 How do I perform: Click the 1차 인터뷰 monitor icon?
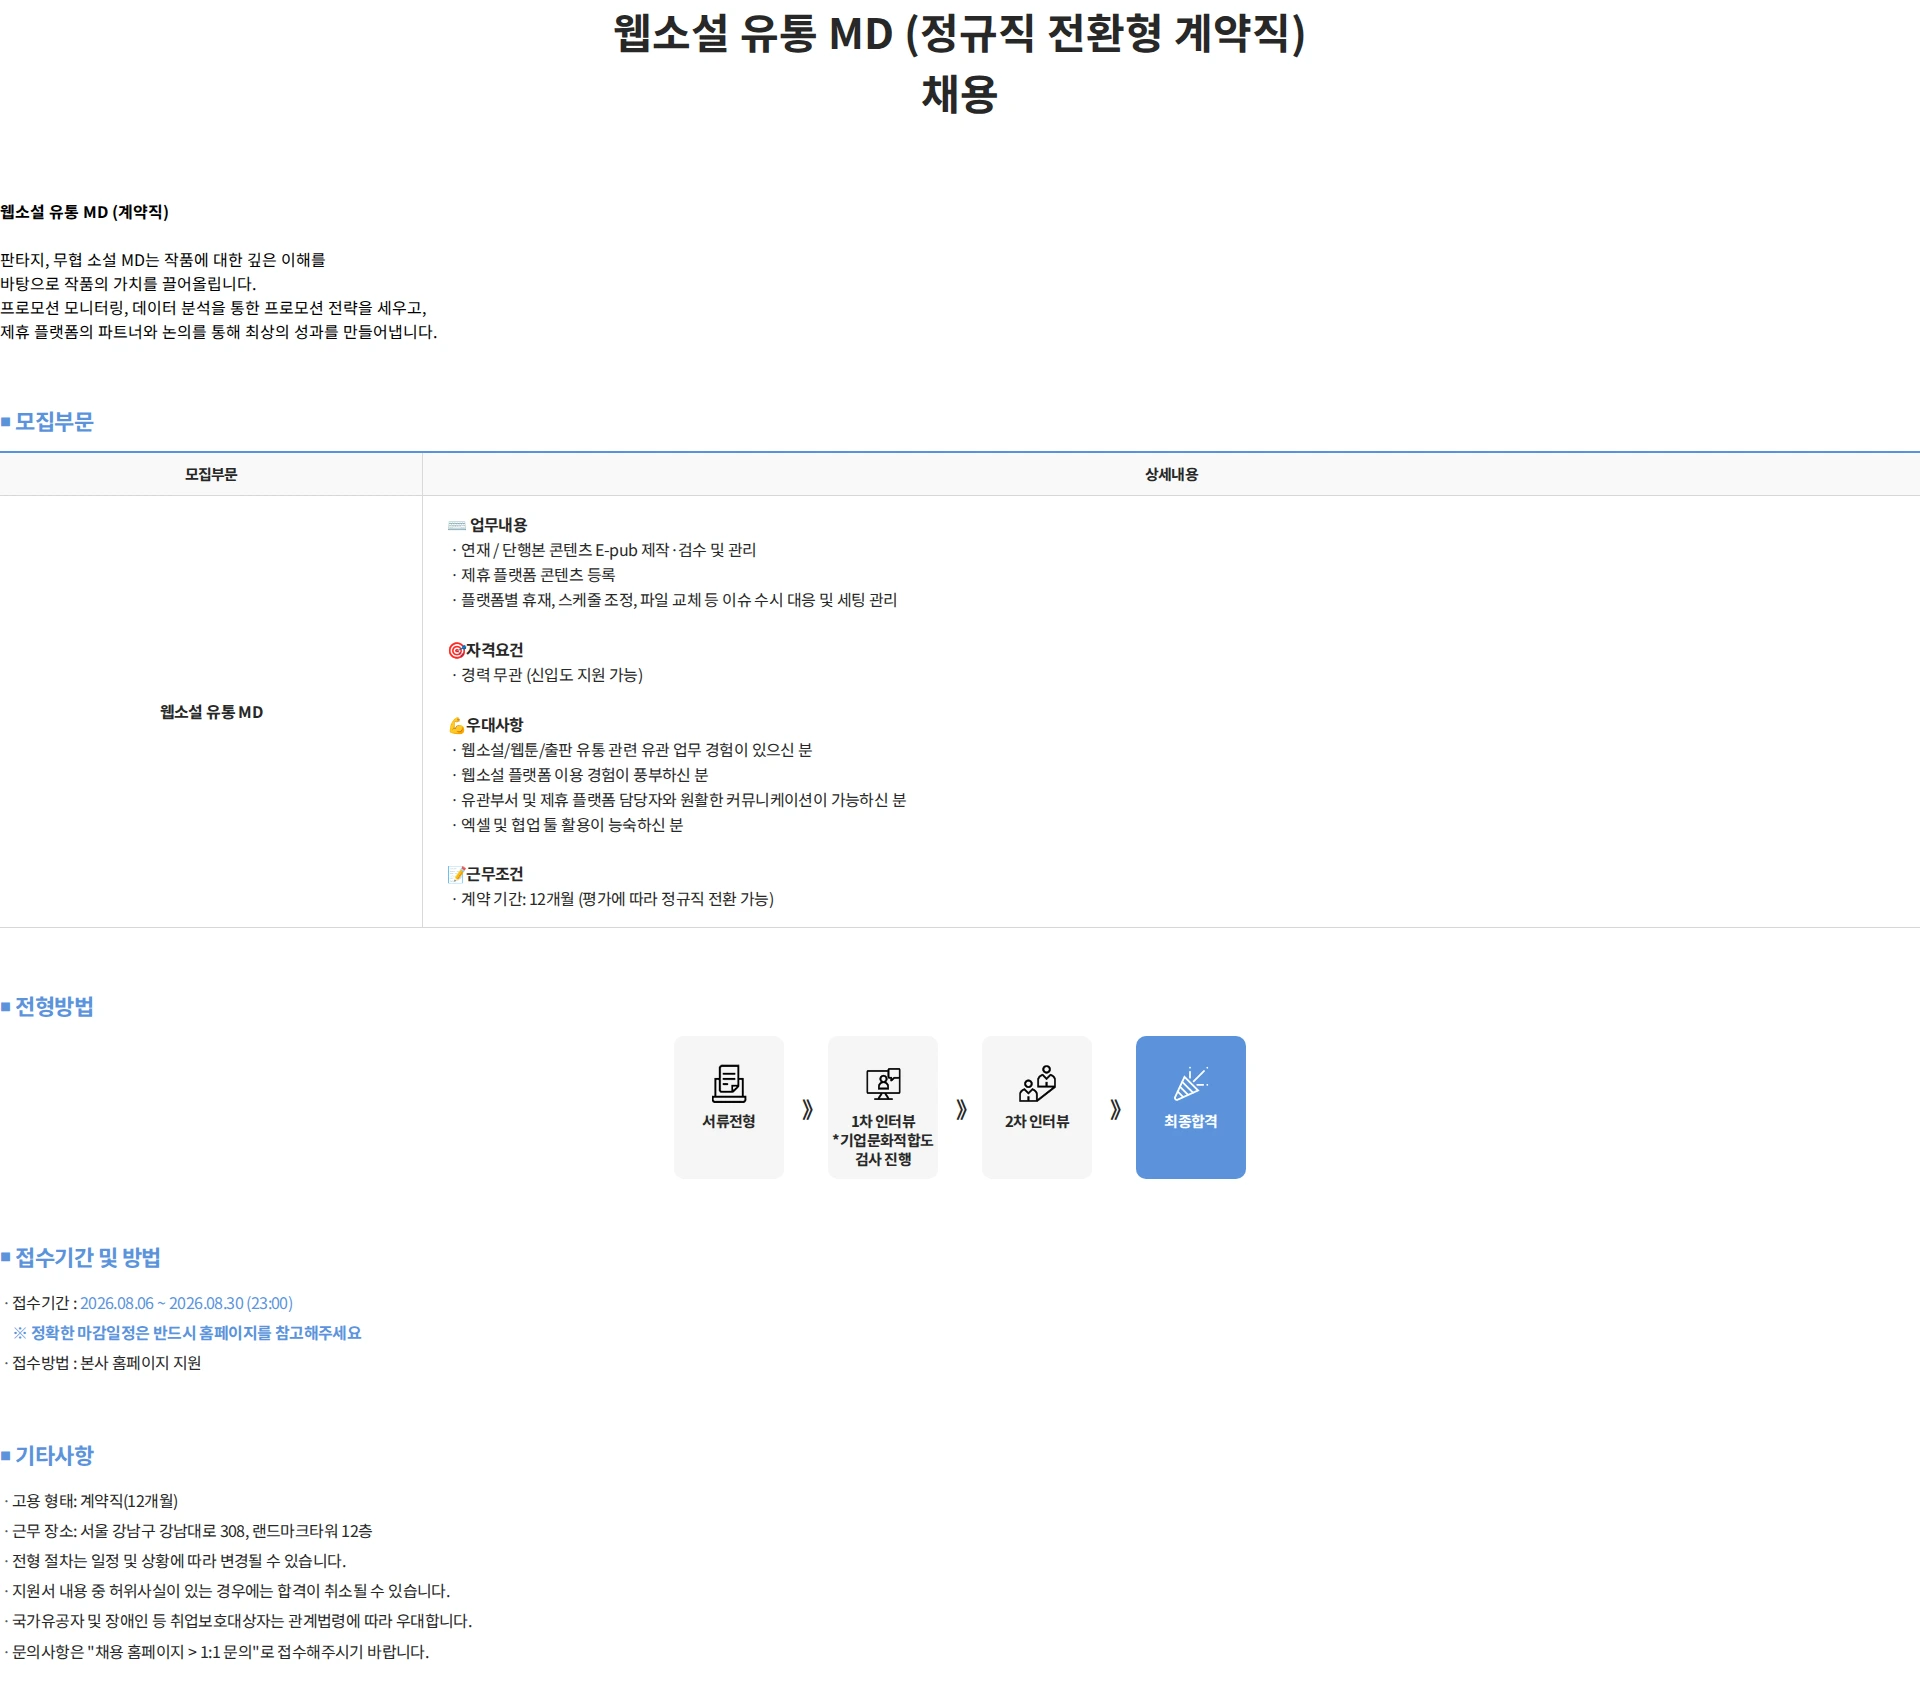[x=883, y=1084]
